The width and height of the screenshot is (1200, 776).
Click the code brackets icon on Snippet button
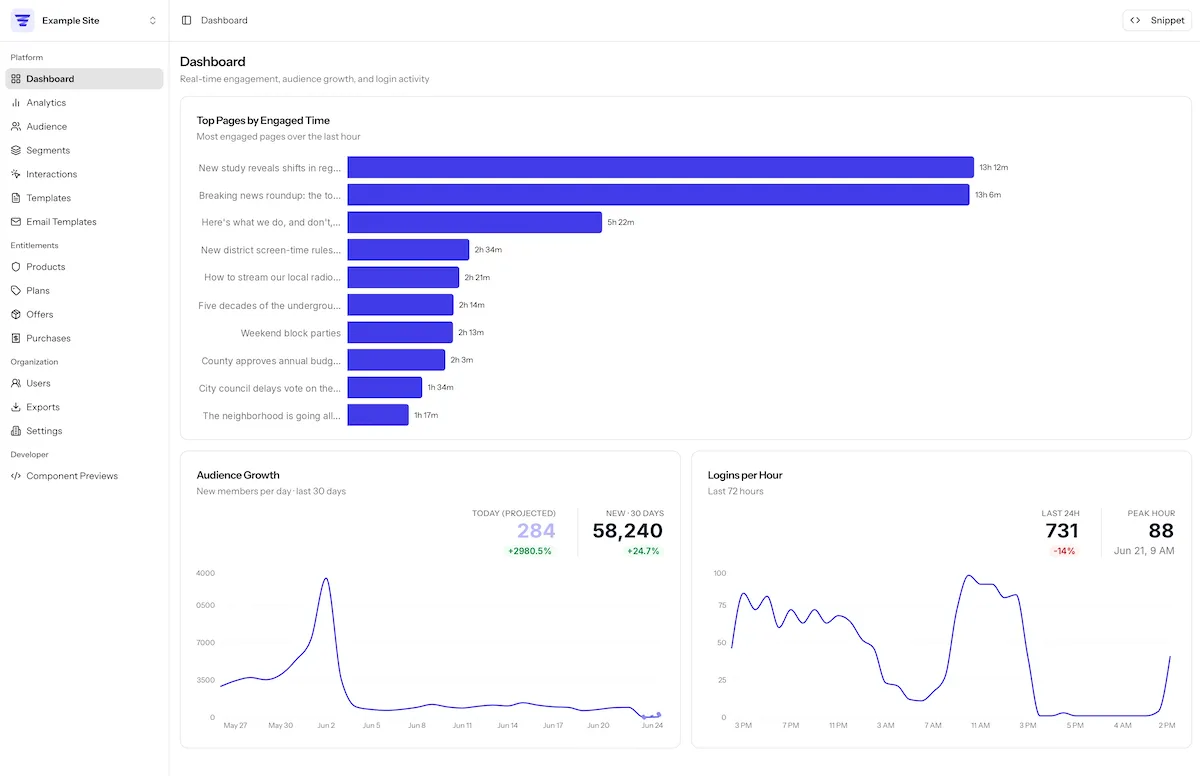point(1135,20)
